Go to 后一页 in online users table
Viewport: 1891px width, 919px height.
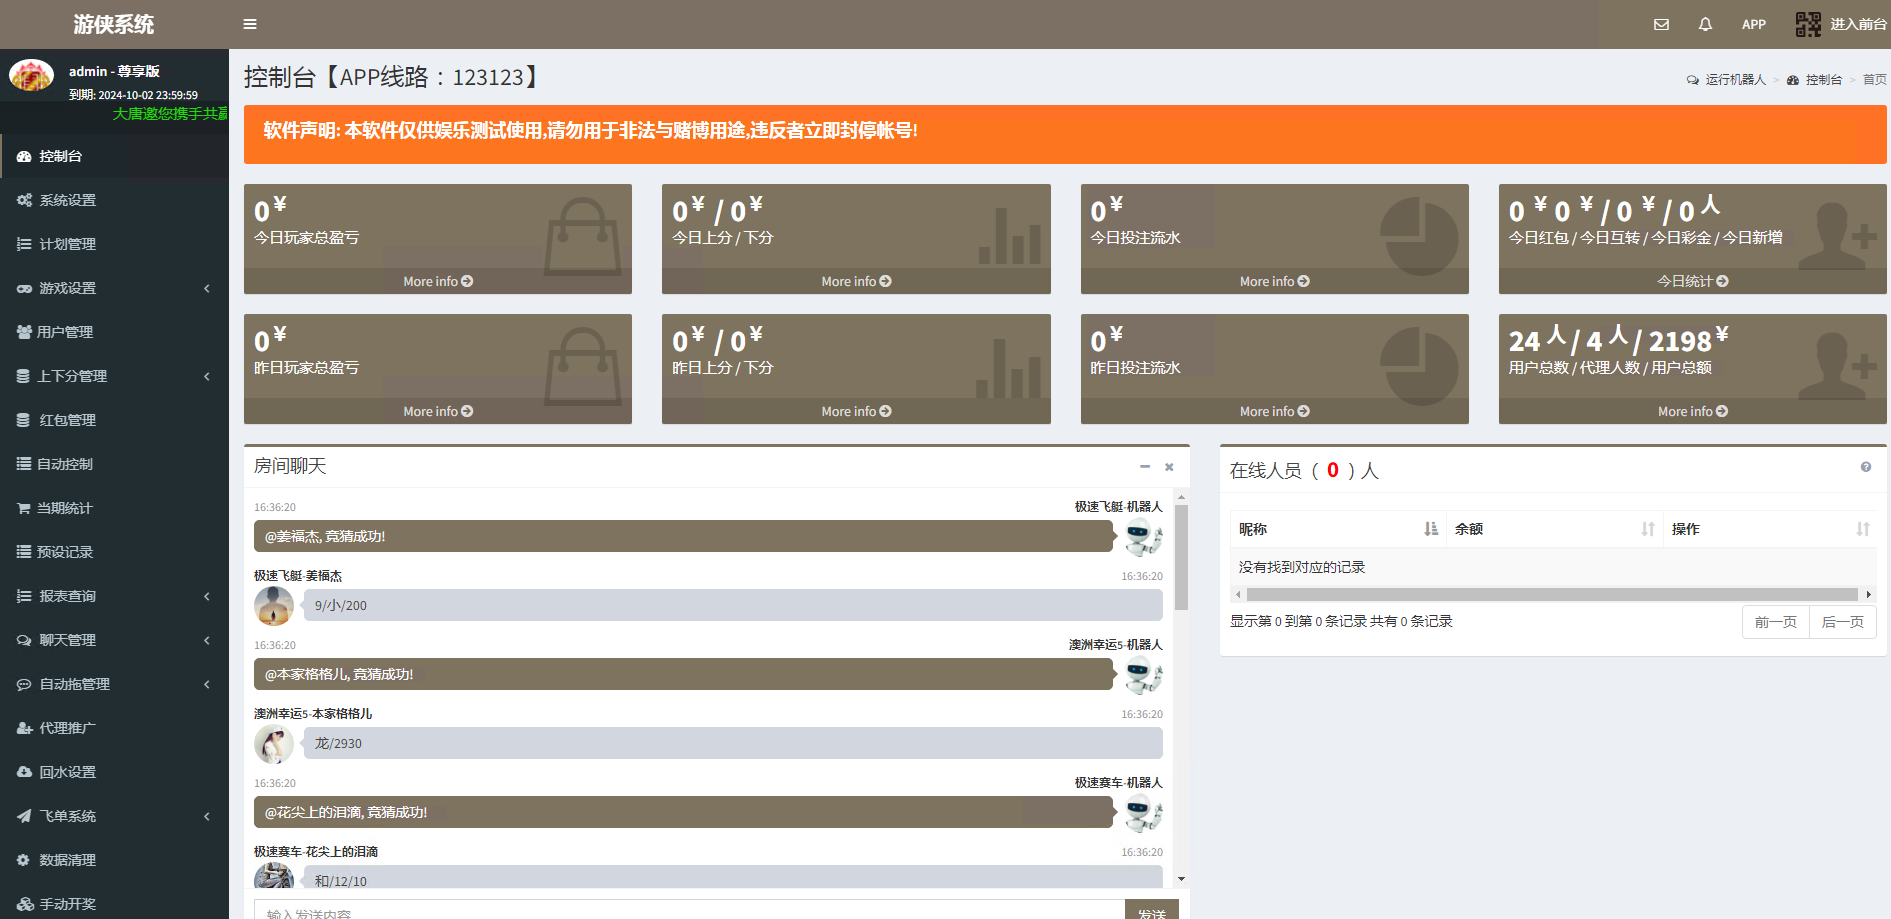click(1842, 622)
